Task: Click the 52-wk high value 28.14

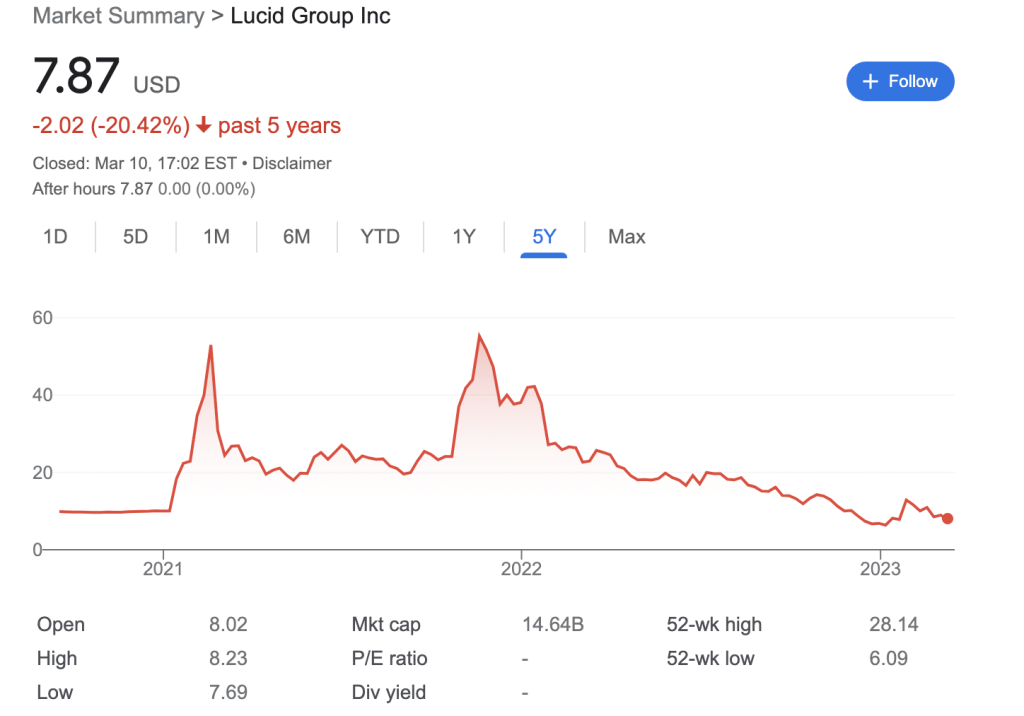Action: pos(894,625)
